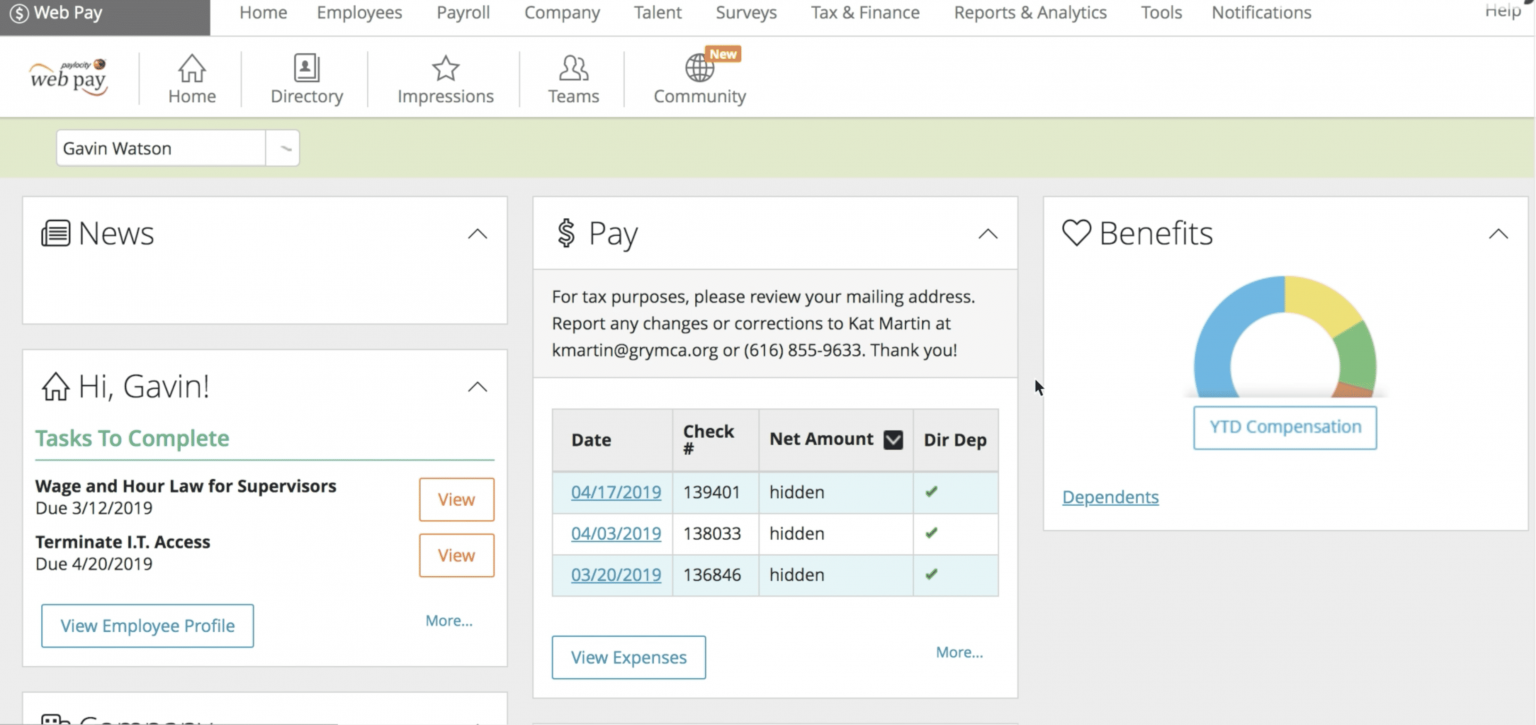Click the Dependents link
Image resolution: width=1536 pixels, height=725 pixels.
[x=1110, y=497]
